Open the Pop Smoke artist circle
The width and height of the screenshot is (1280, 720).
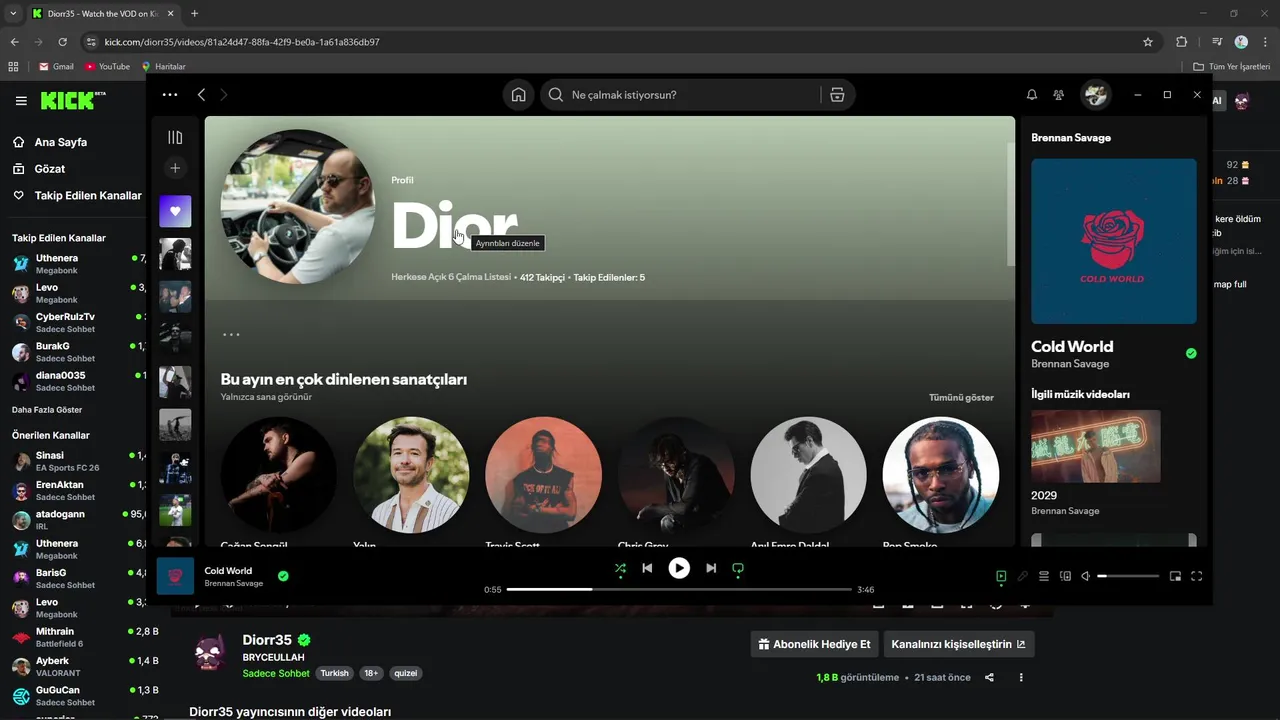[x=940, y=475]
